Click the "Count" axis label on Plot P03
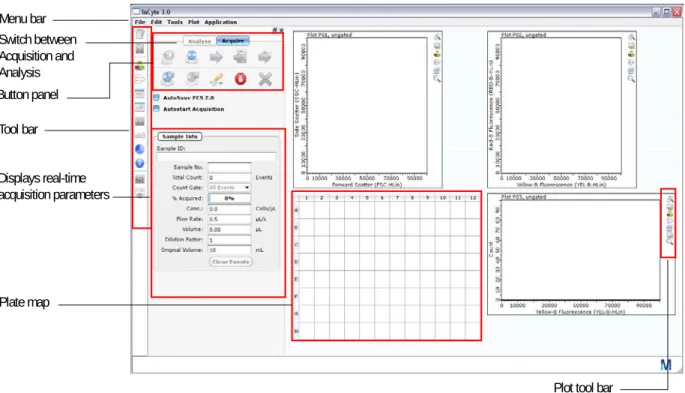 click(x=491, y=250)
